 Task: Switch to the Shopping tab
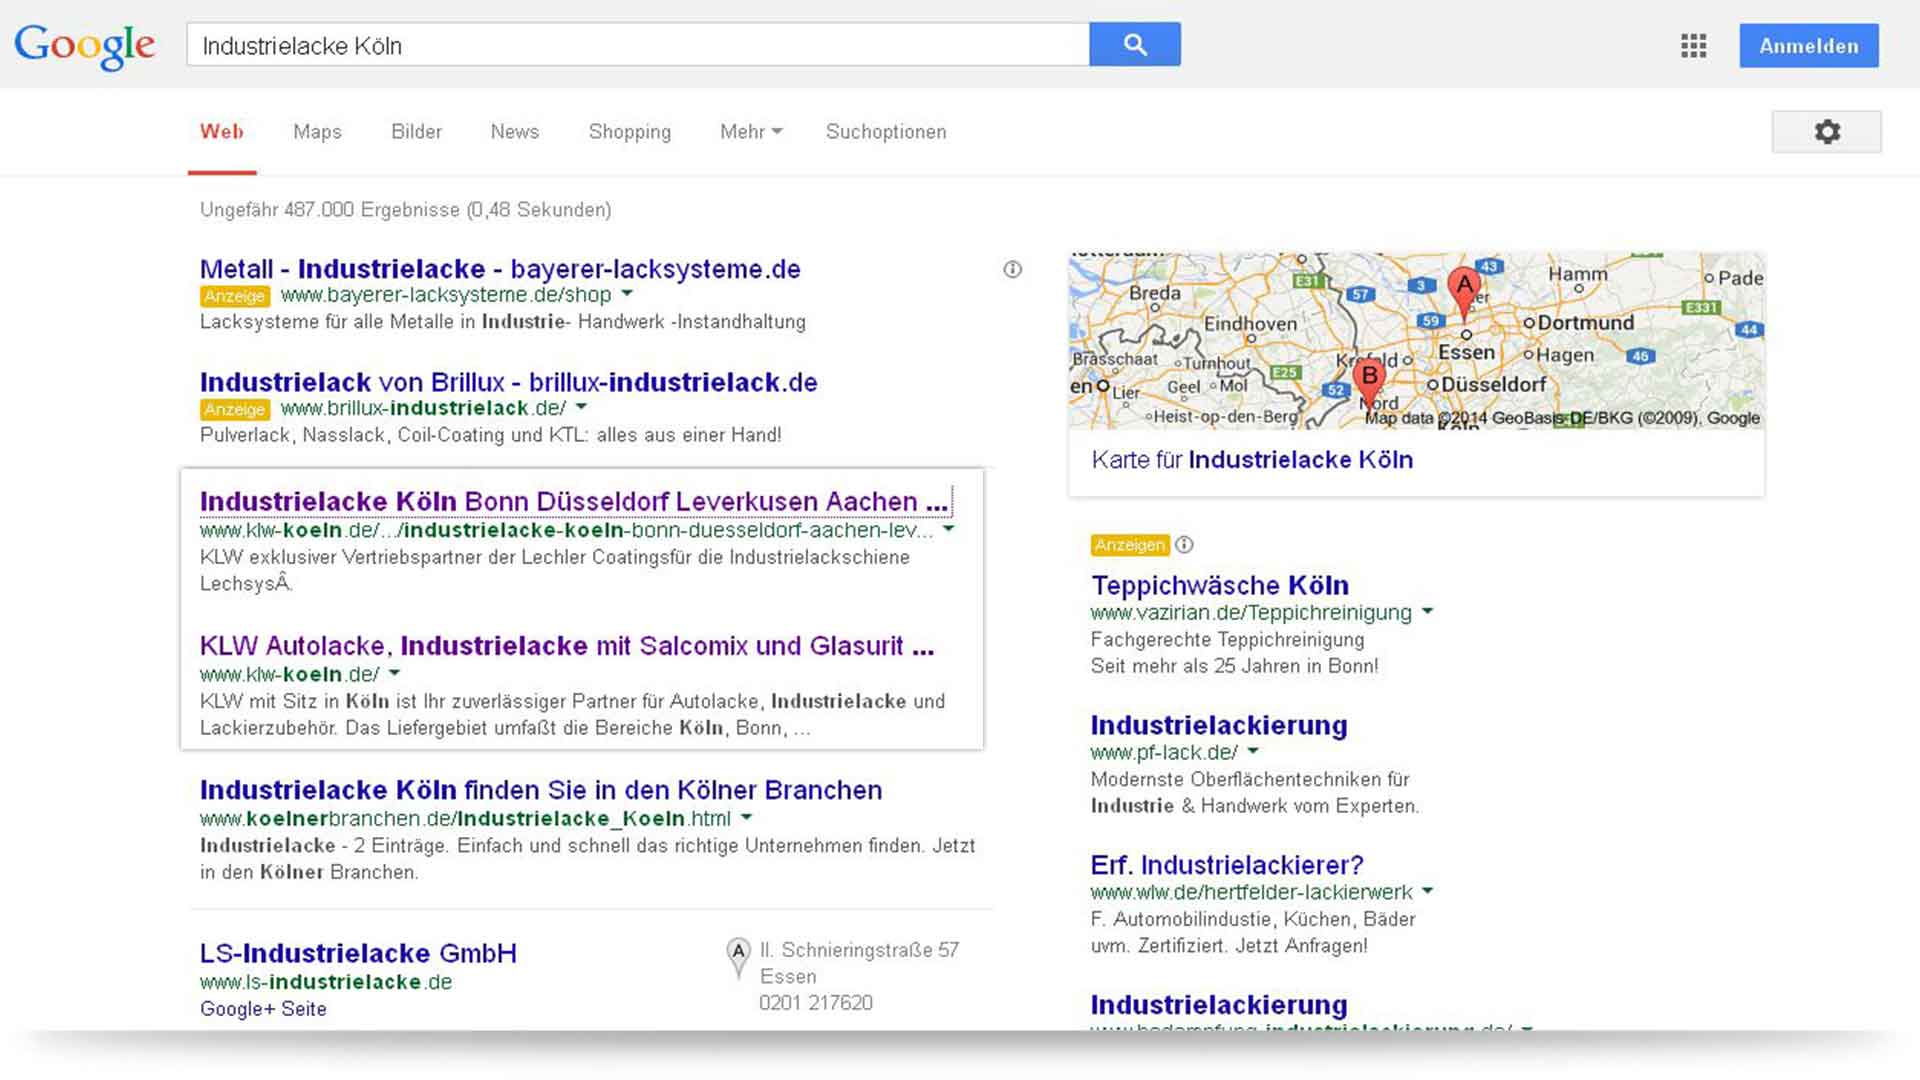[x=629, y=132]
